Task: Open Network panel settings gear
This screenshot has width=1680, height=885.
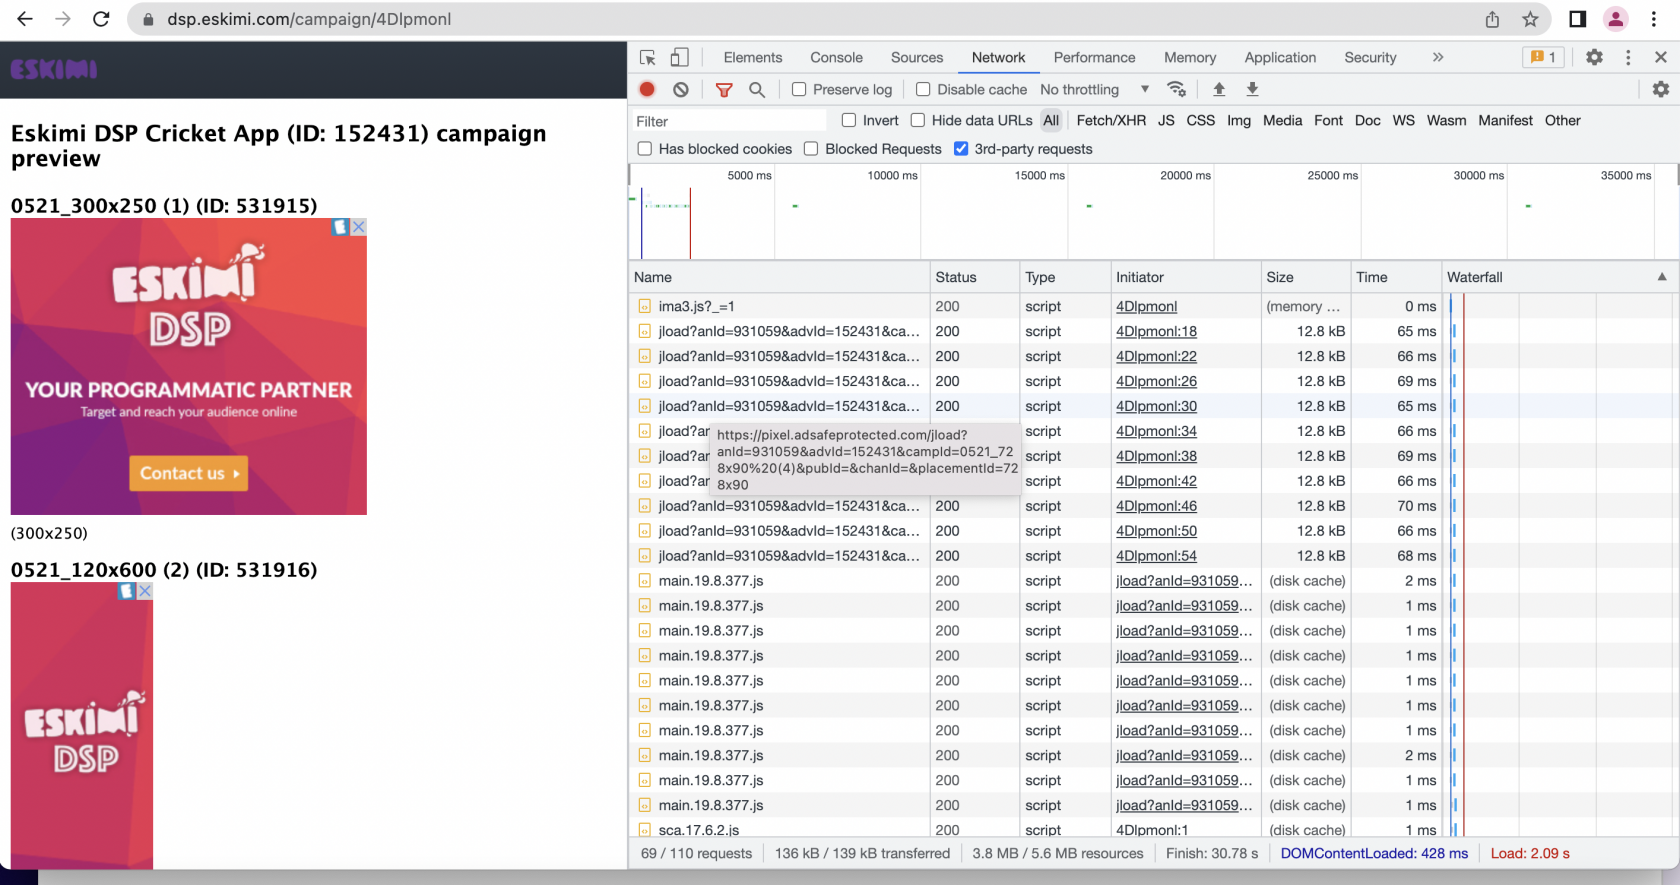Action: 1661,89
